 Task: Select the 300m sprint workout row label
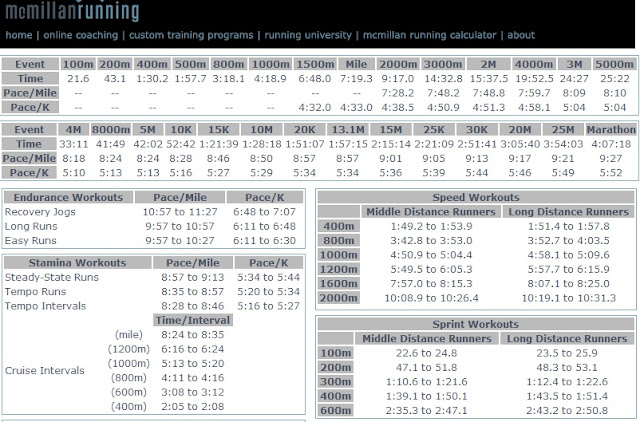336,382
